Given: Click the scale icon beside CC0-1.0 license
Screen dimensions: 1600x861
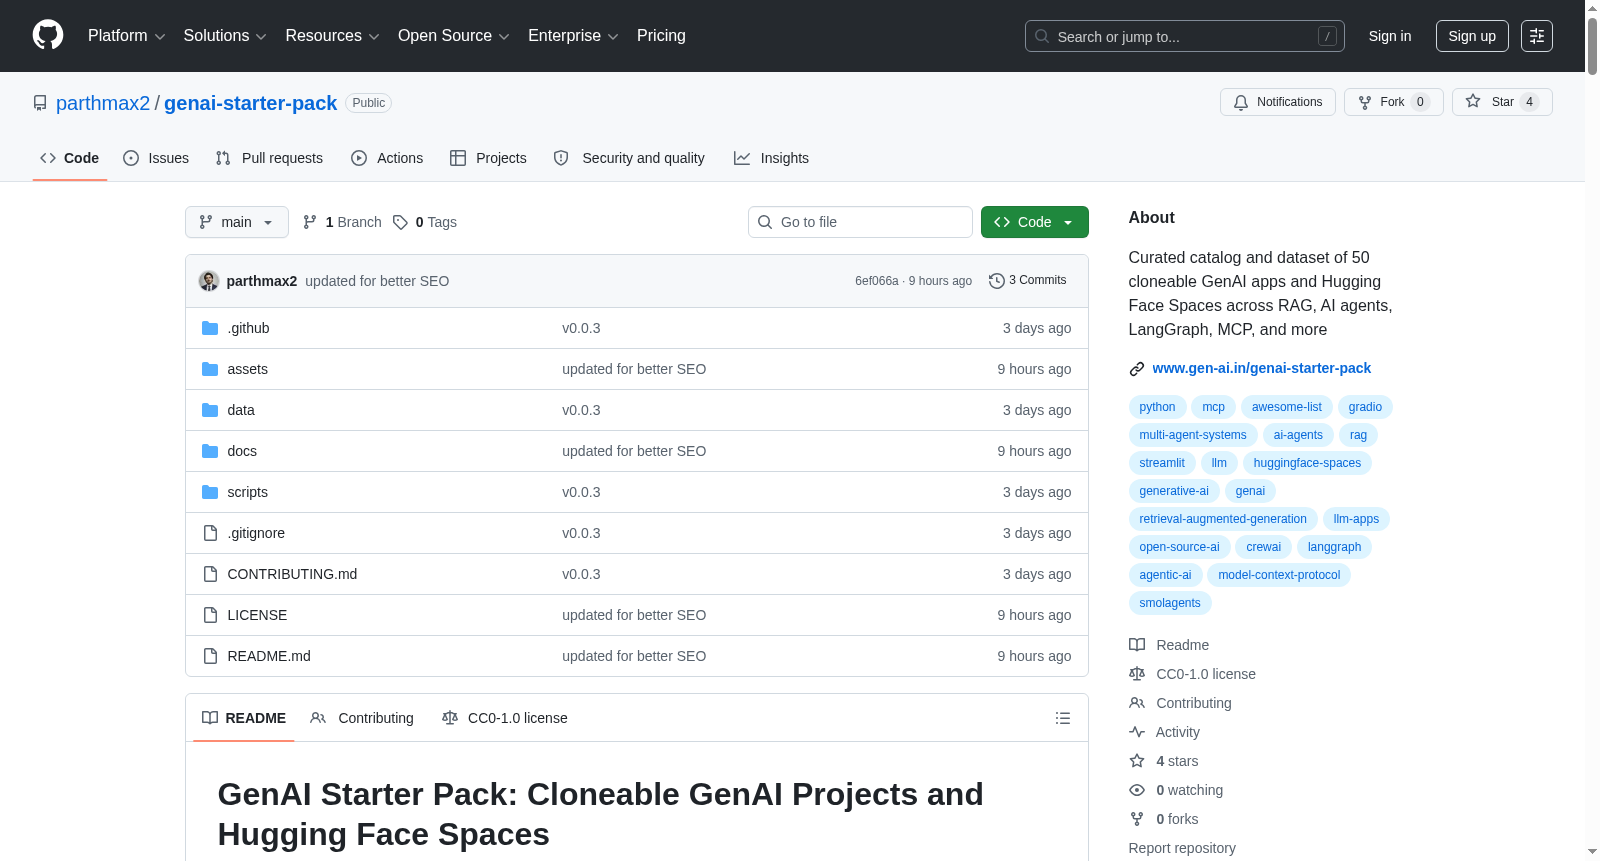Looking at the screenshot, I should pos(1137,674).
